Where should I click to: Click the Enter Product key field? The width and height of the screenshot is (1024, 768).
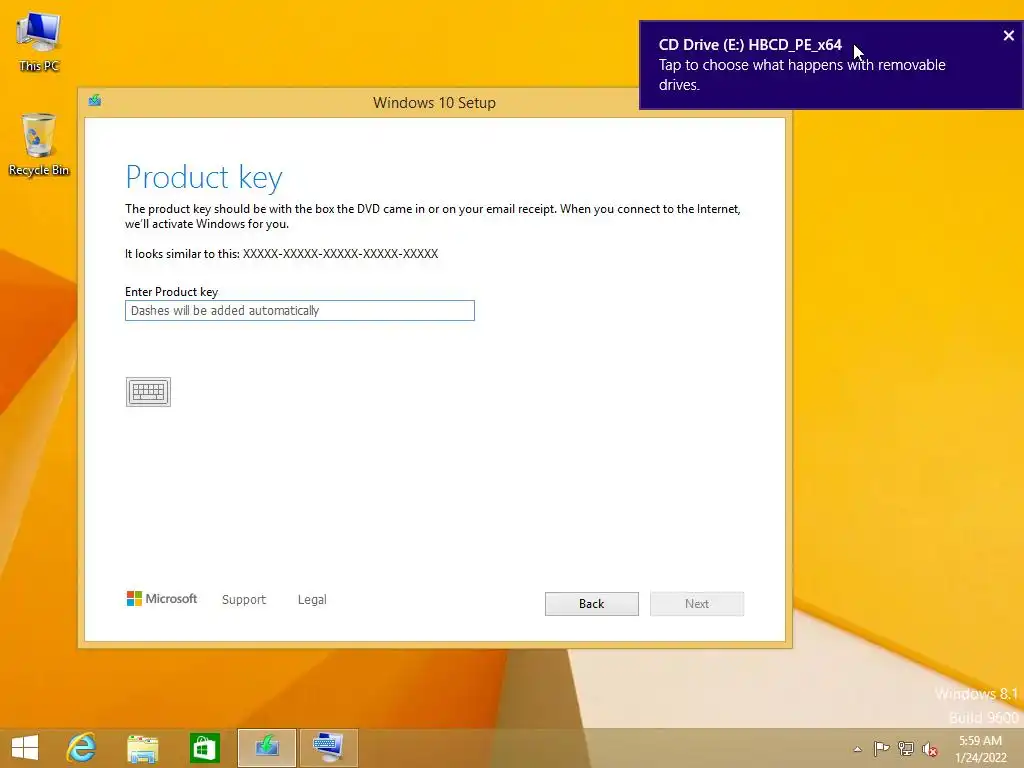click(x=300, y=310)
